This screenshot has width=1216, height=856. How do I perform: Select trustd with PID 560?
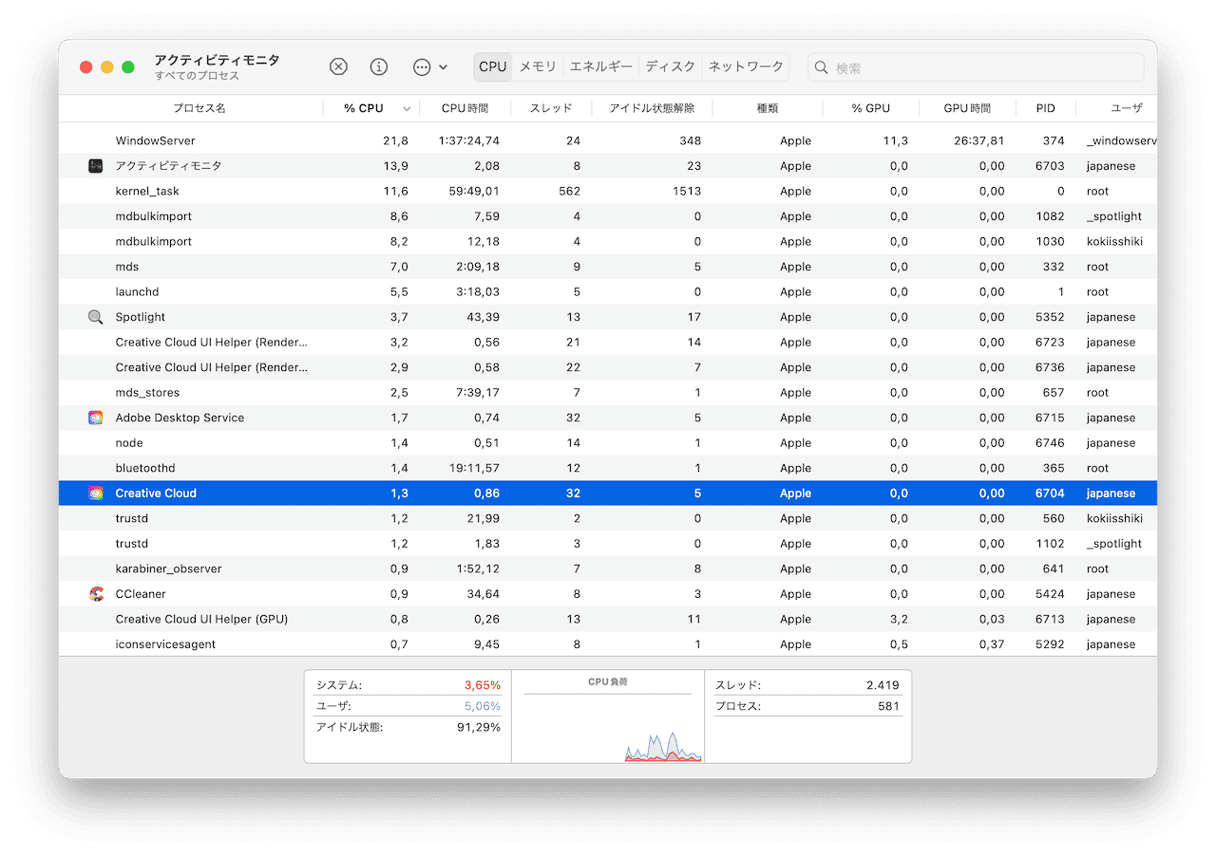click(x=608, y=518)
